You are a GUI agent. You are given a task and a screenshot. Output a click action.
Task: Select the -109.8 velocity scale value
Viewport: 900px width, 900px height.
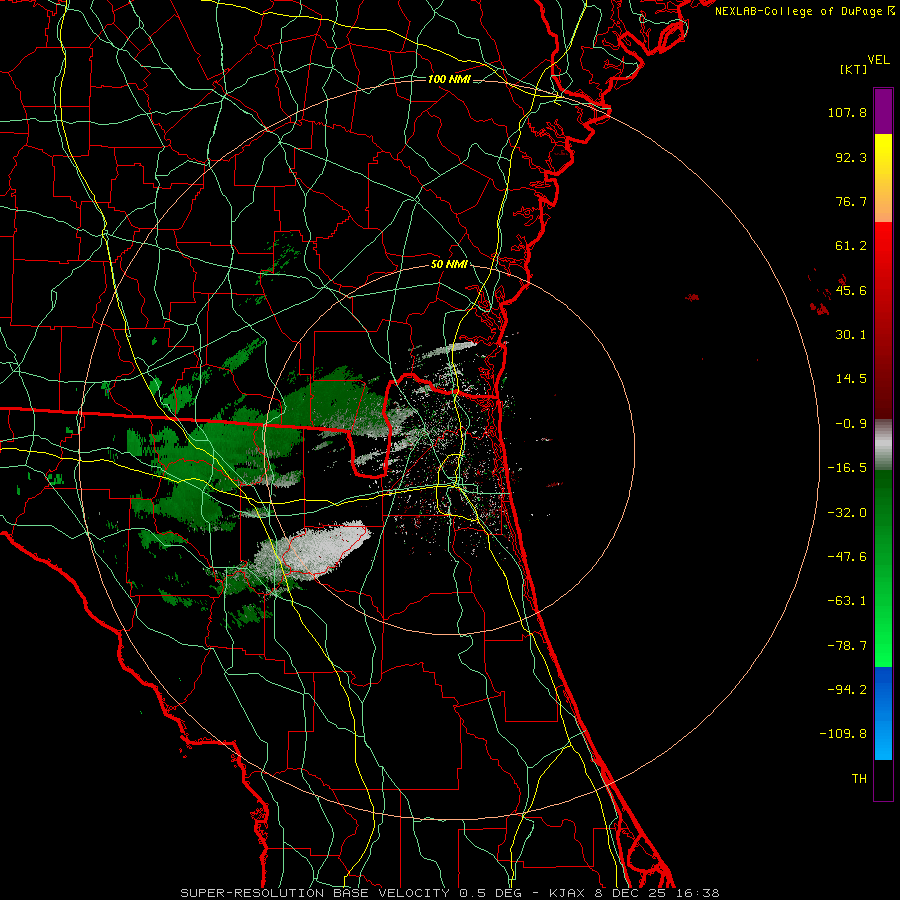point(843,734)
